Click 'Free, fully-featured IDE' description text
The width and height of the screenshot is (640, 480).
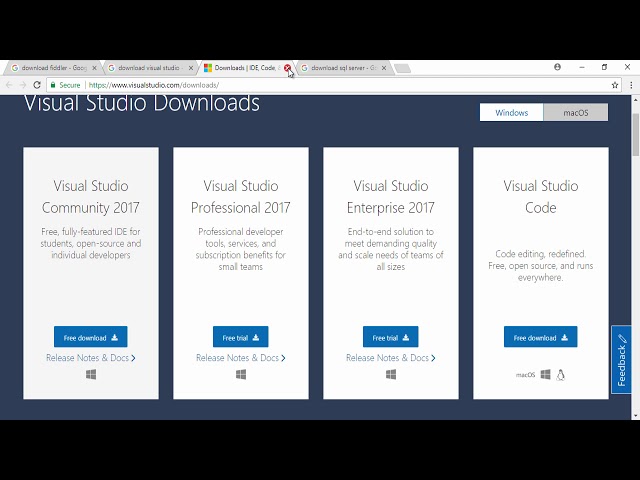(91, 243)
